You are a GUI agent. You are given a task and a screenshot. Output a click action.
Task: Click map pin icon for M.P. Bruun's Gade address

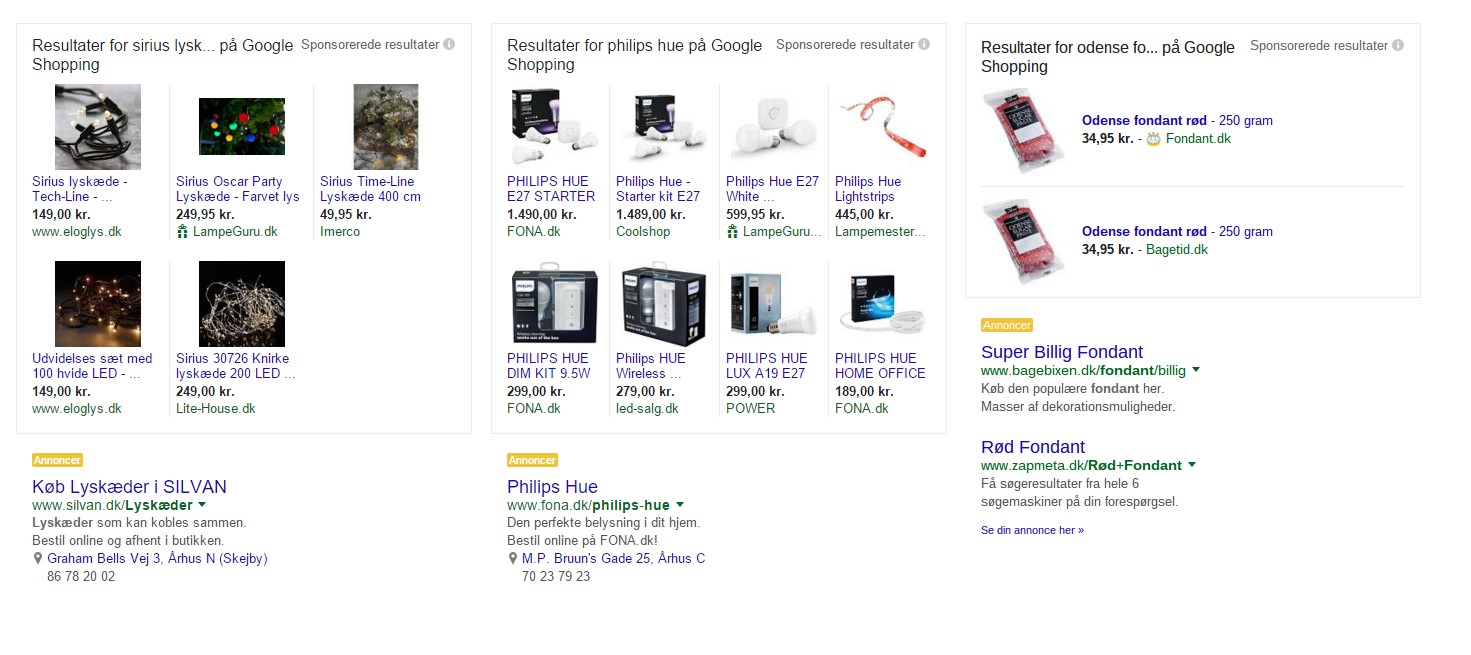(x=513, y=559)
